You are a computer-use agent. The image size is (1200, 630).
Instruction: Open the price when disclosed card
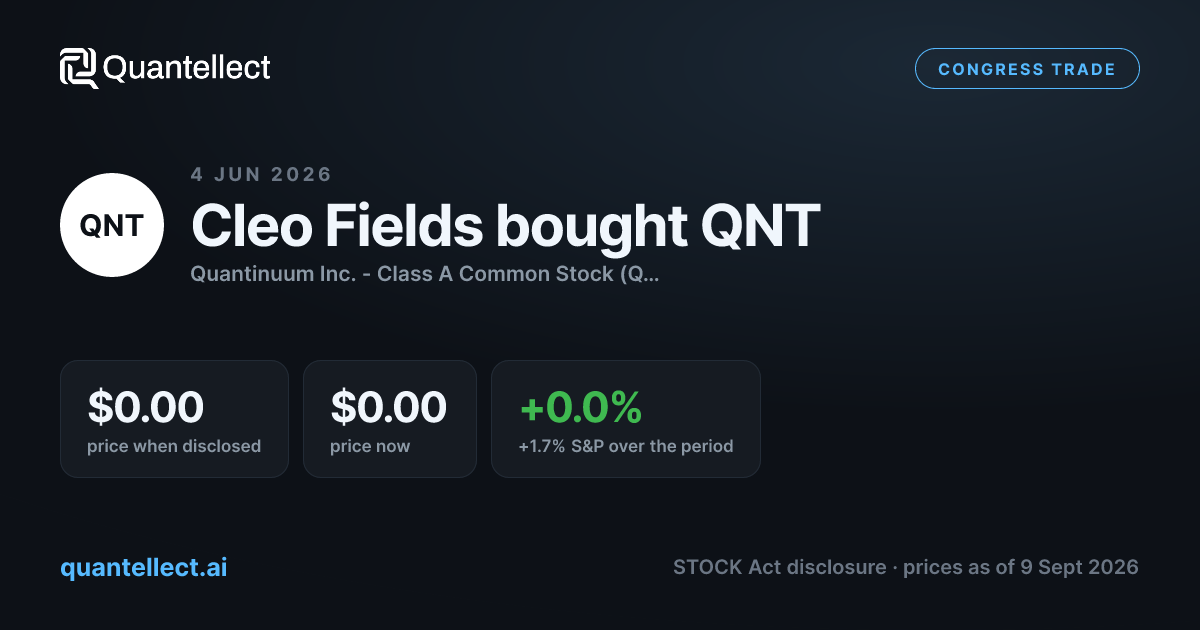[x=174, y=419]
